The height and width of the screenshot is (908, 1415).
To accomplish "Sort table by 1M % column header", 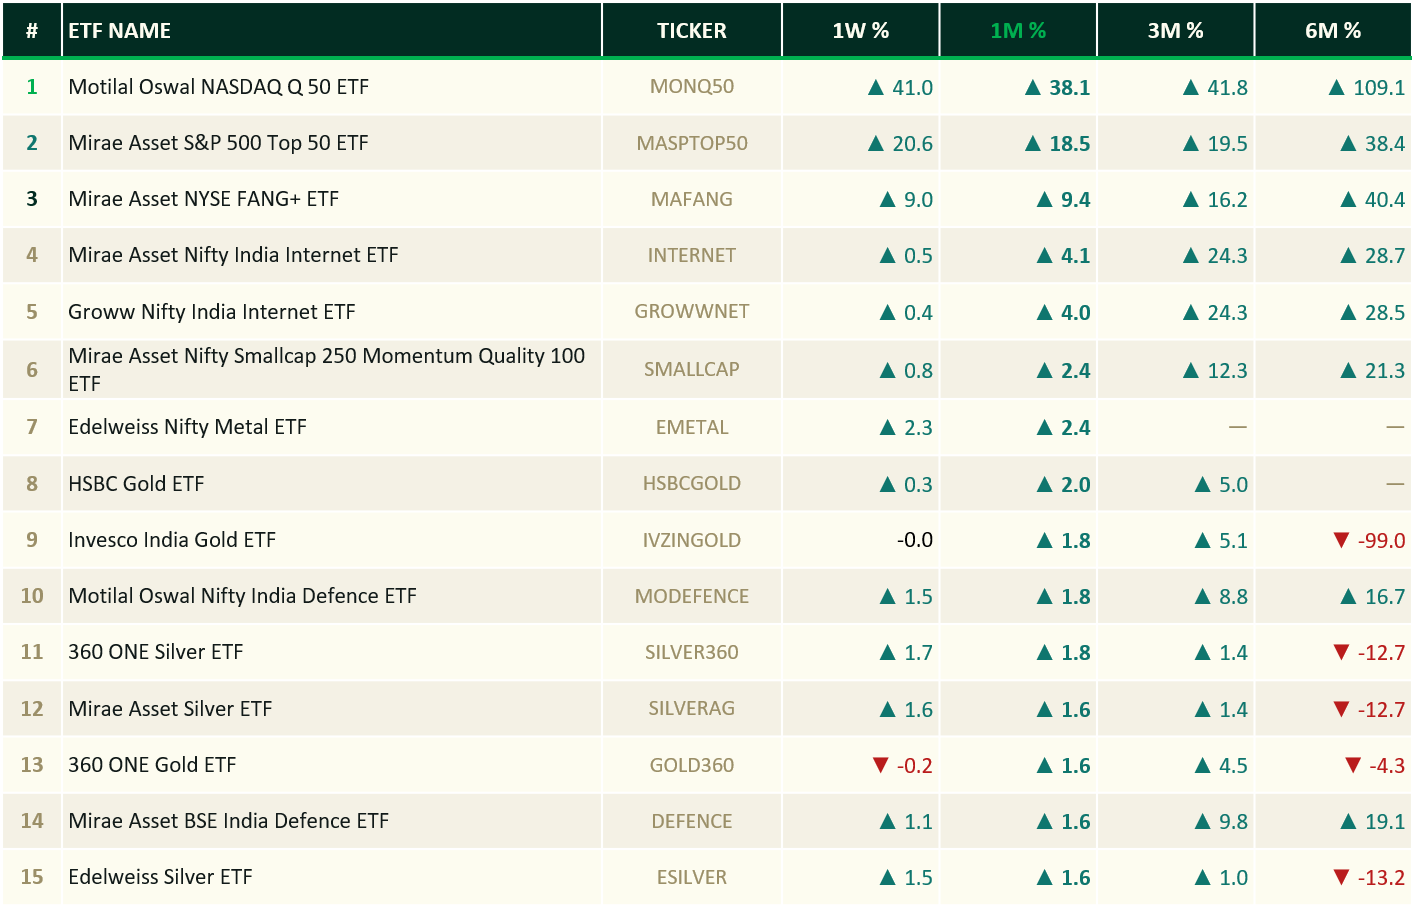I will (x=1018, y=31).
